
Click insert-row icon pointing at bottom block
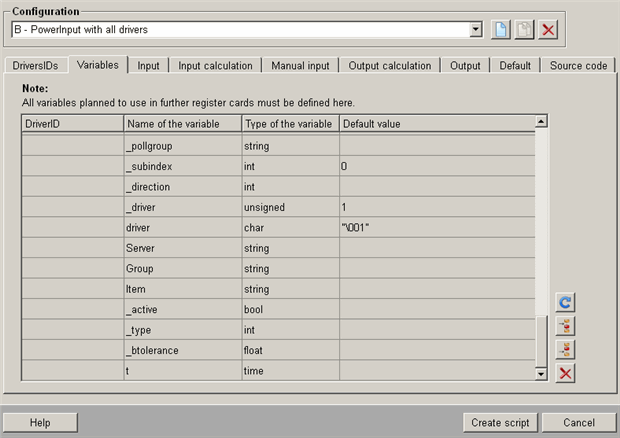coord(565,349)
